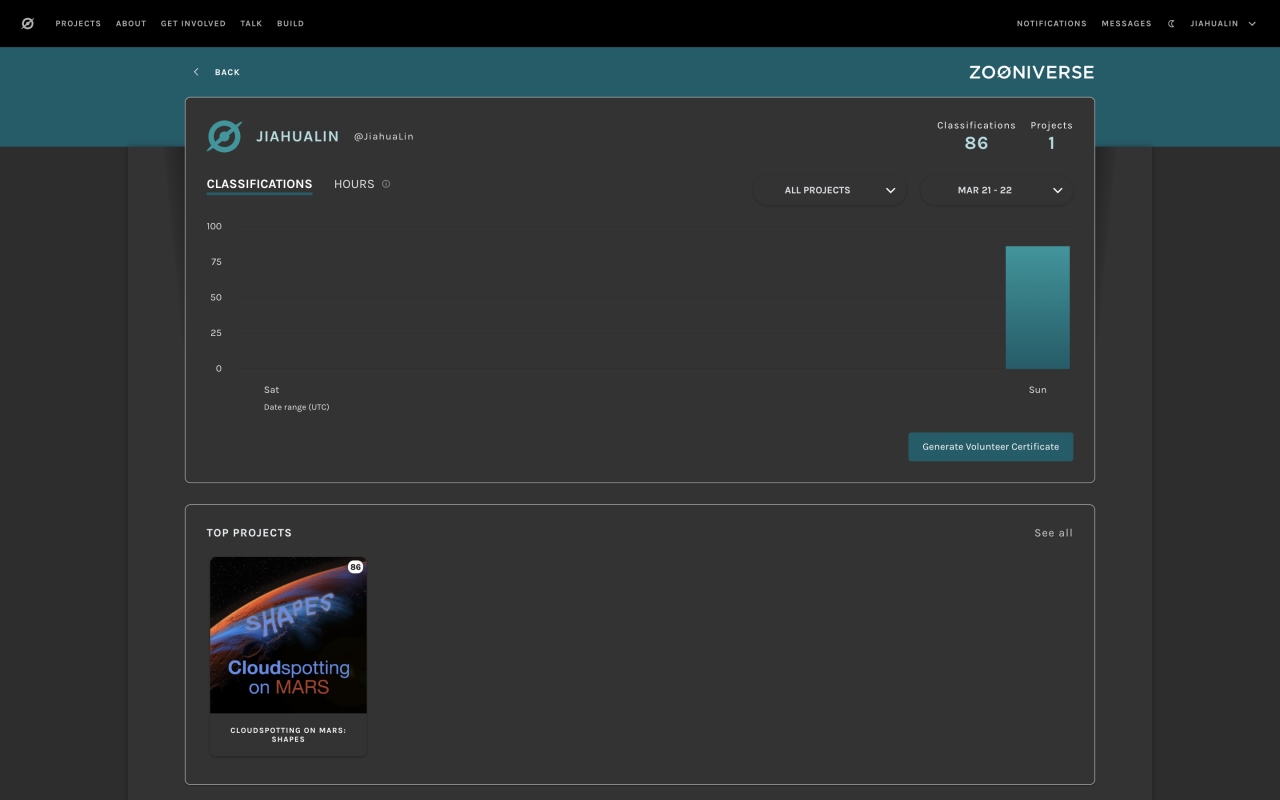Click the Zooniverse logo icon in the navbar
The width and height of the screenshot is (1280, 800).
click(x=28, y=24)
